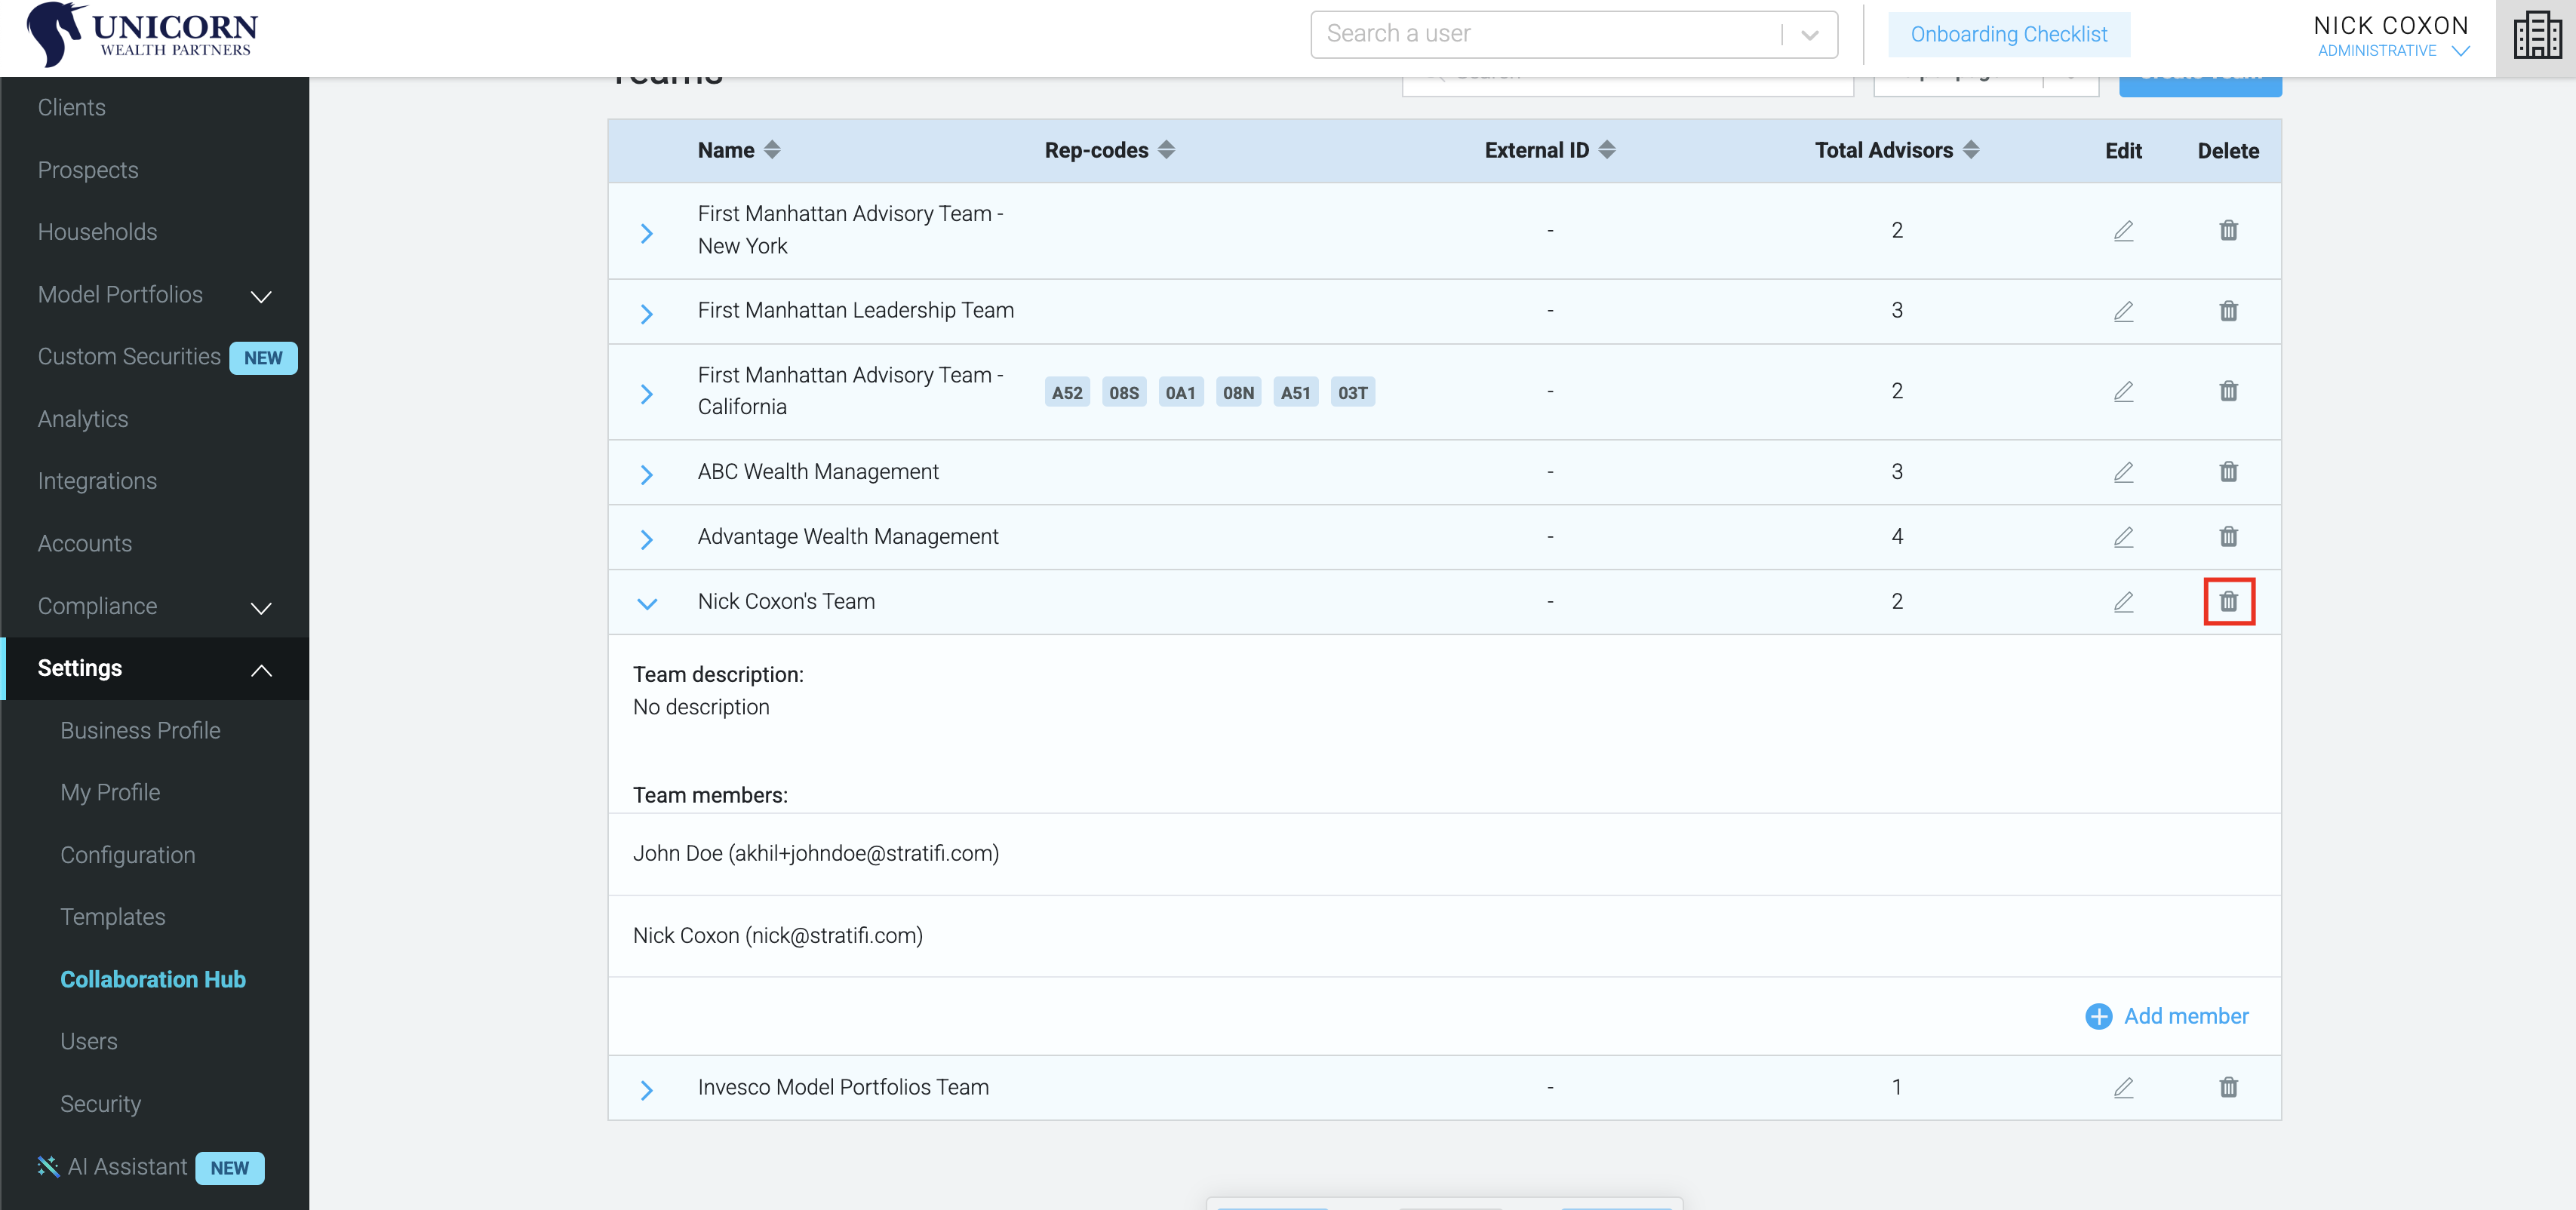
Task: Go to Users under Settings
Action: 88,1041
